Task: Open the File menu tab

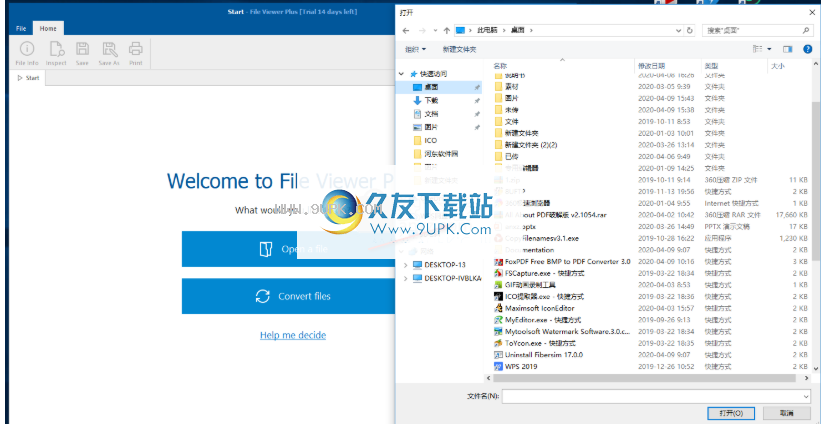Action: (x=21, y=28)
